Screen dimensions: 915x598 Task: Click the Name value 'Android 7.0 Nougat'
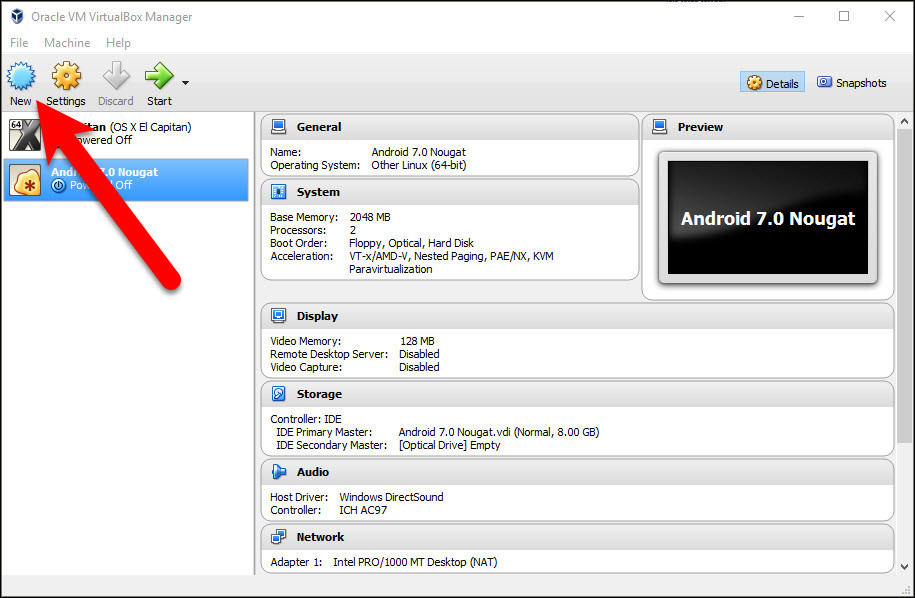pos(418,152)
